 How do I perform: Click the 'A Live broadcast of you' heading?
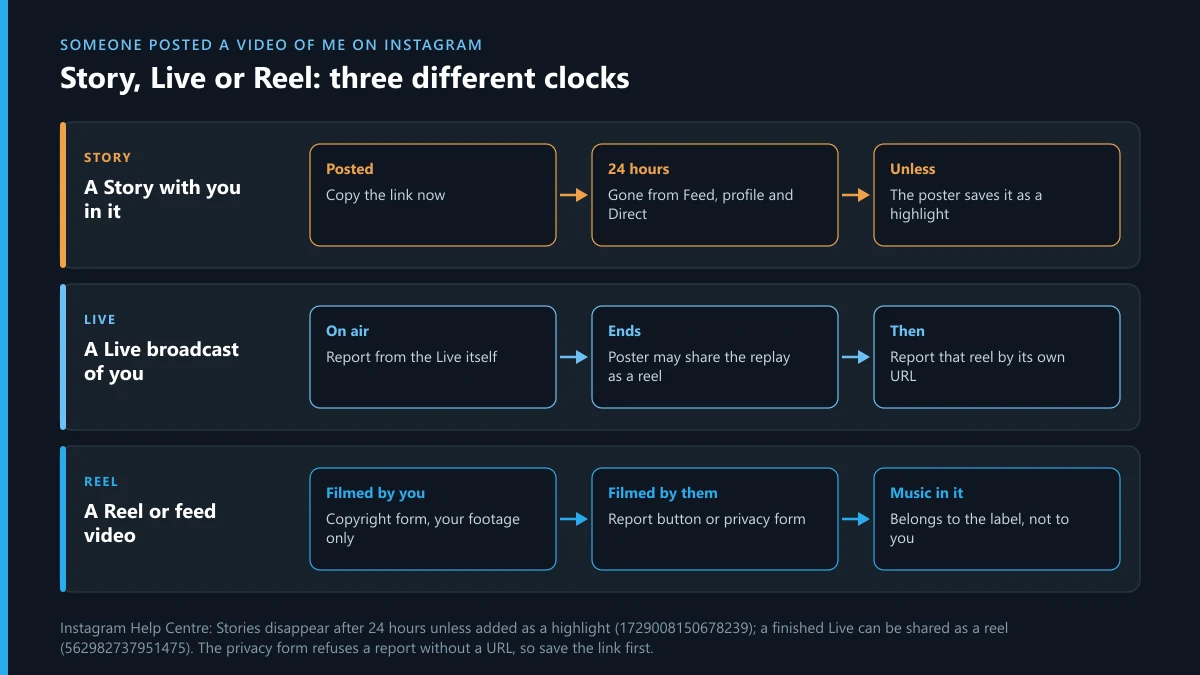tap(162, 361)
